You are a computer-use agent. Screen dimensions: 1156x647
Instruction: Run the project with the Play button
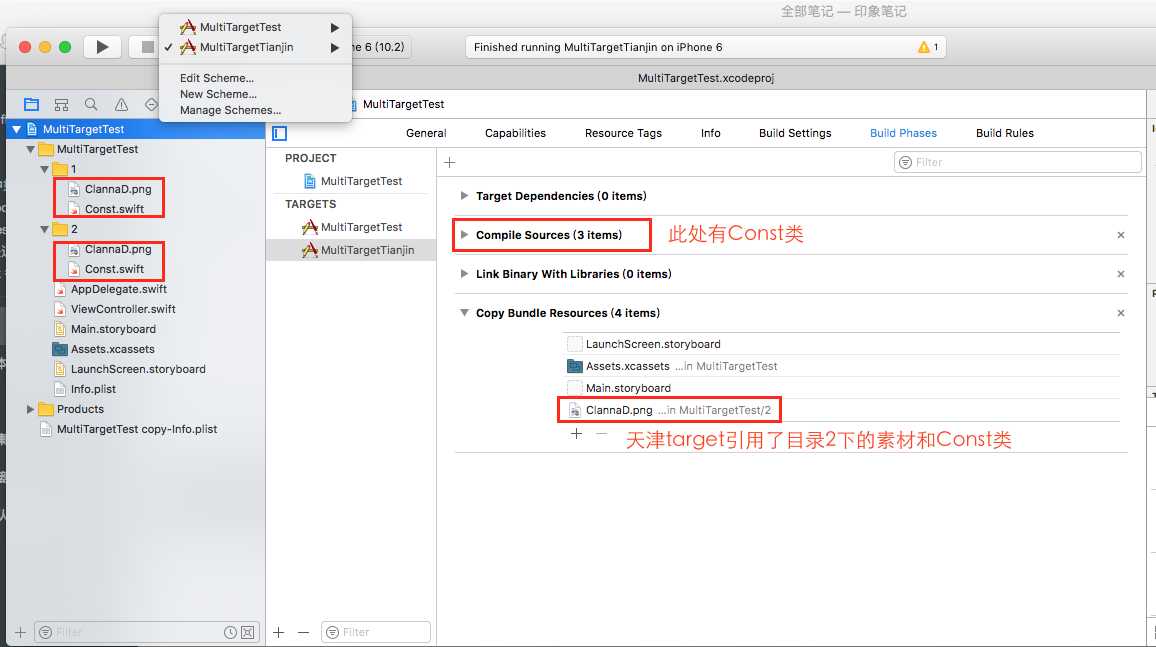(x=102, y=47)
